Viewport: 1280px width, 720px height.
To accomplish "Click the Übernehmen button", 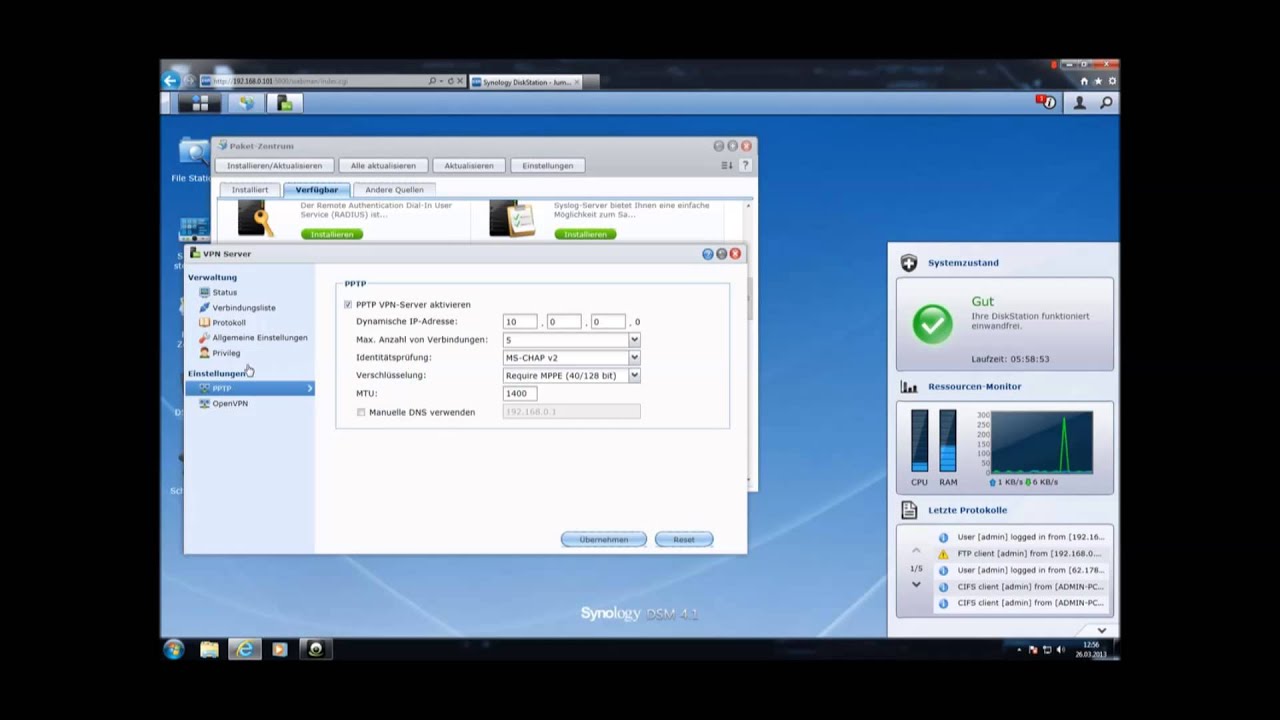I will pyautogui.click(x=604, y=539).
